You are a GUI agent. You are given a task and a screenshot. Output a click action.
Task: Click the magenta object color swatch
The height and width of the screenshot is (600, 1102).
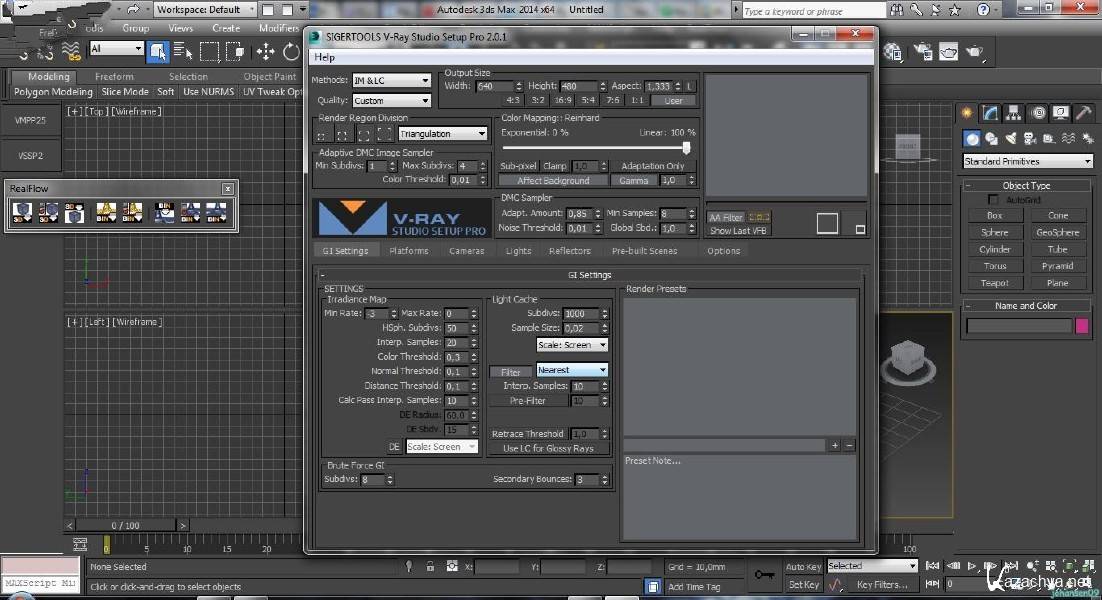[1081, 326]
